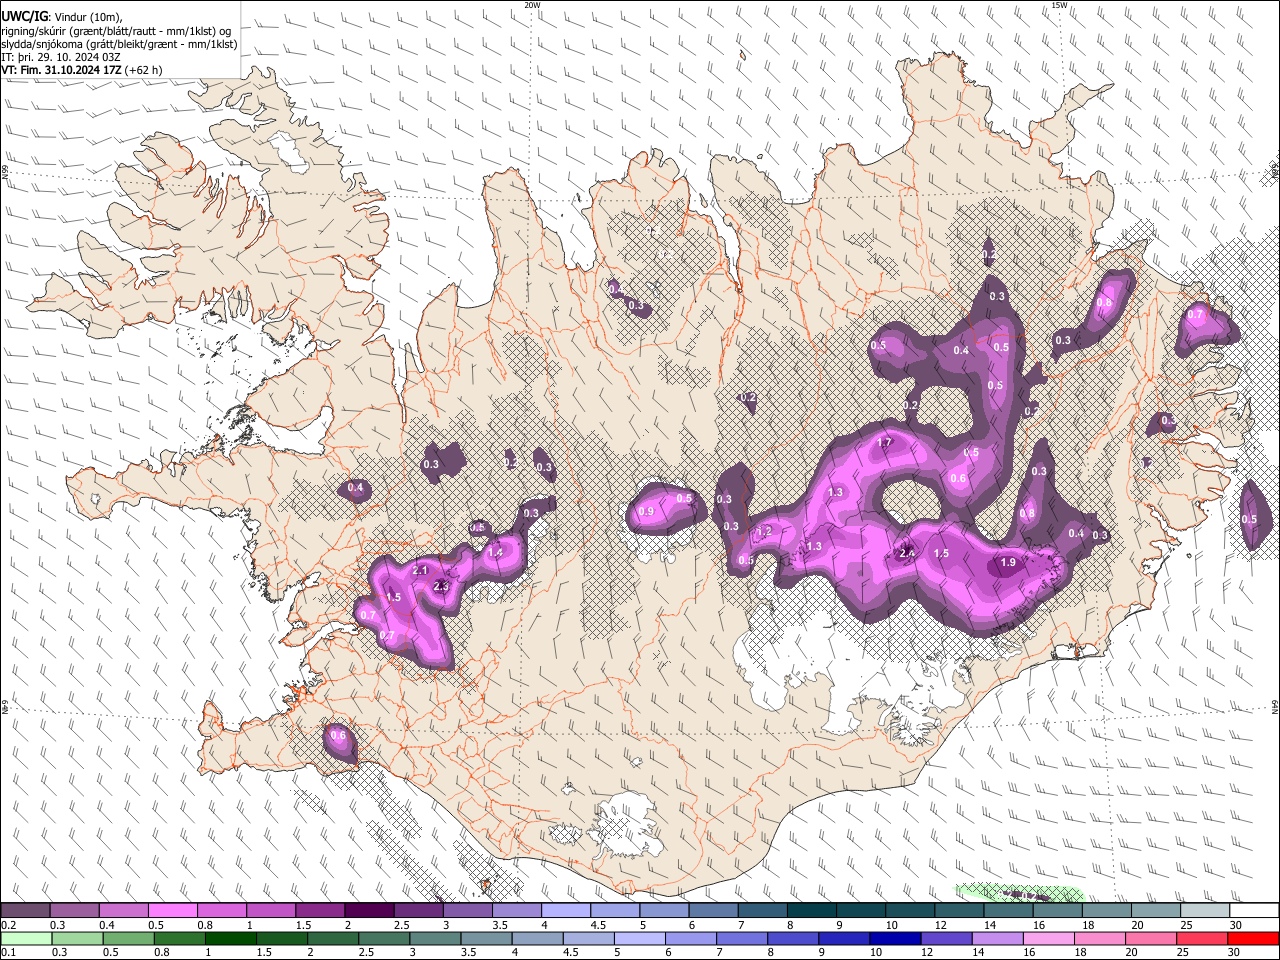Viewport: 1280px width, 960px height.
Task: Click the '1.4' snowfall value on the map
Action: pyautogui.click(x=495, y=552)
